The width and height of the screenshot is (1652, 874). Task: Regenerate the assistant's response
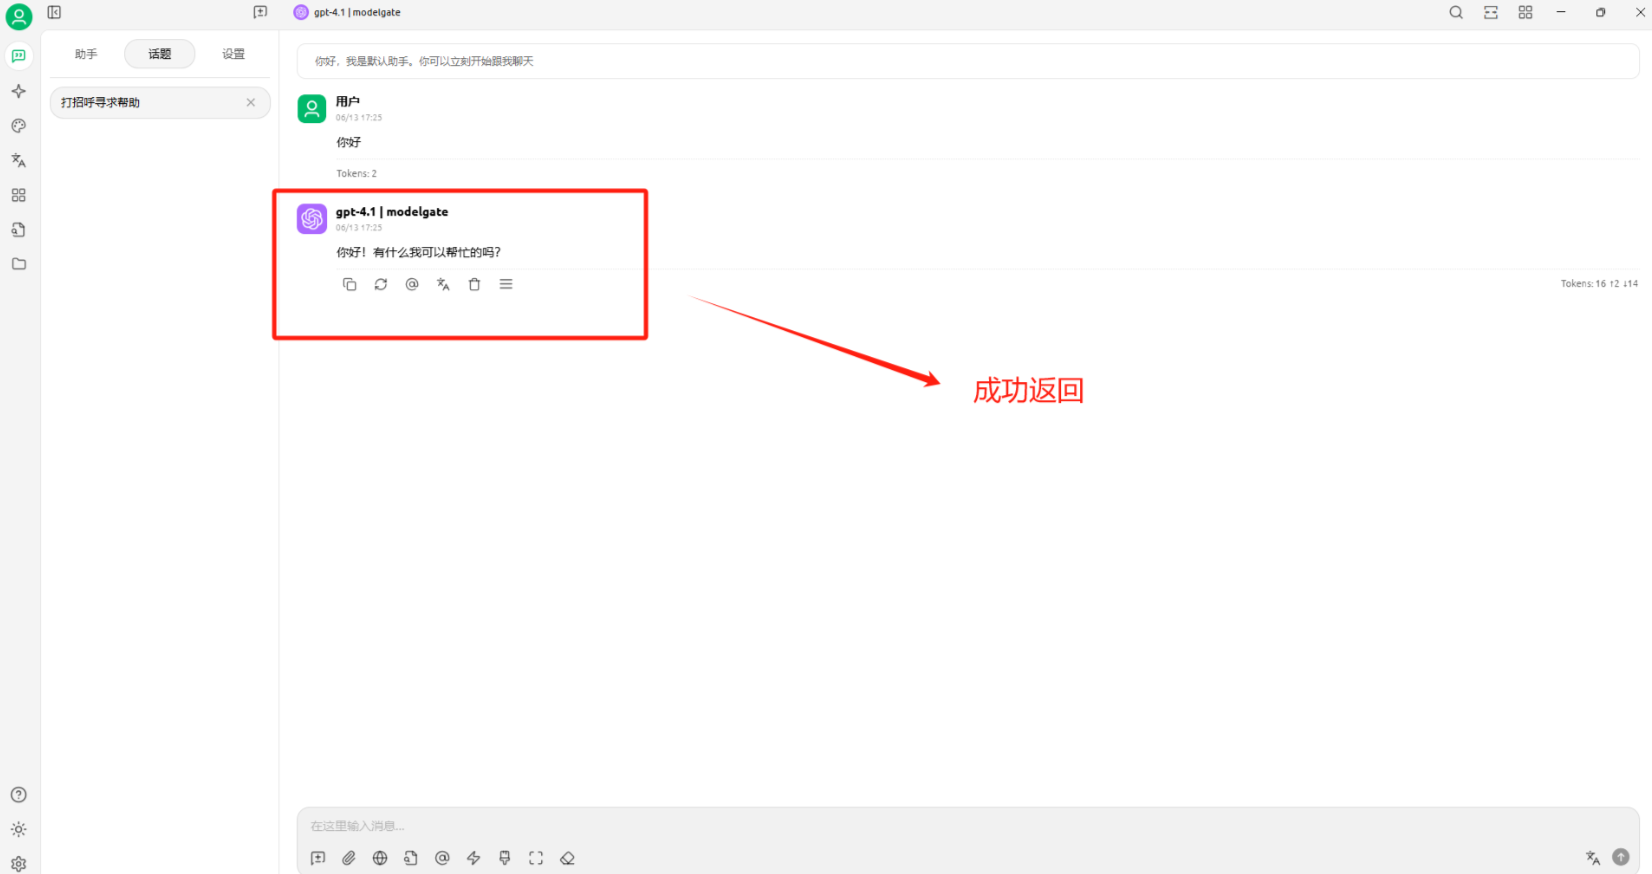pyautogui.click(x=381, y=285)
